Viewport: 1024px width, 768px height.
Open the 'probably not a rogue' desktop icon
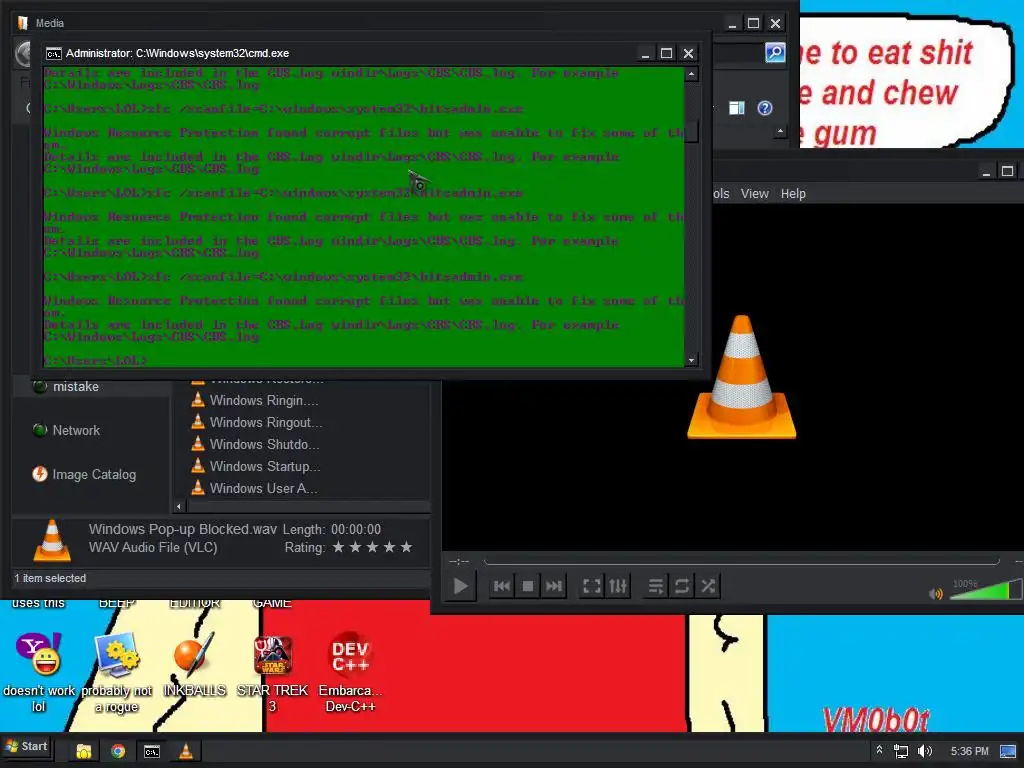click(116, 673)
